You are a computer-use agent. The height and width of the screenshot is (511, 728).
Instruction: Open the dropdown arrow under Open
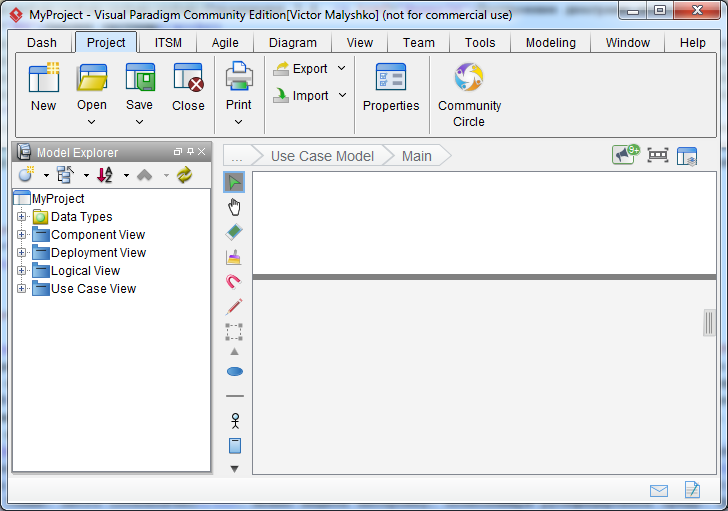[x=91, y=122]
